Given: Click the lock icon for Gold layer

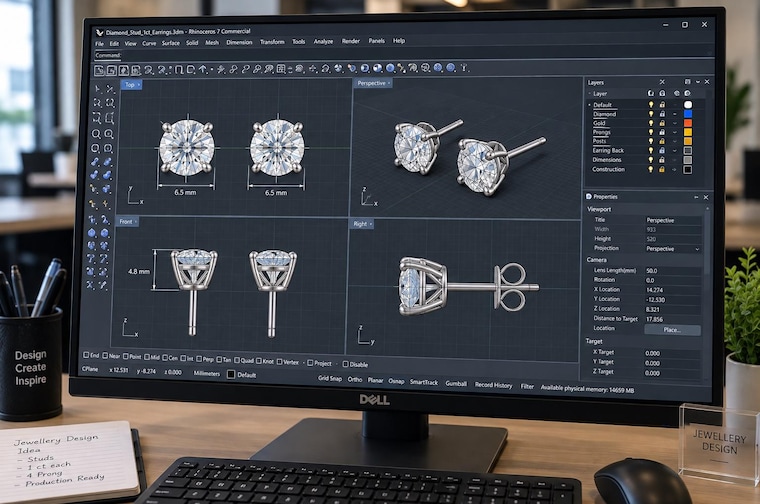Looking at the screenshot, I should (x=662, y=123).
